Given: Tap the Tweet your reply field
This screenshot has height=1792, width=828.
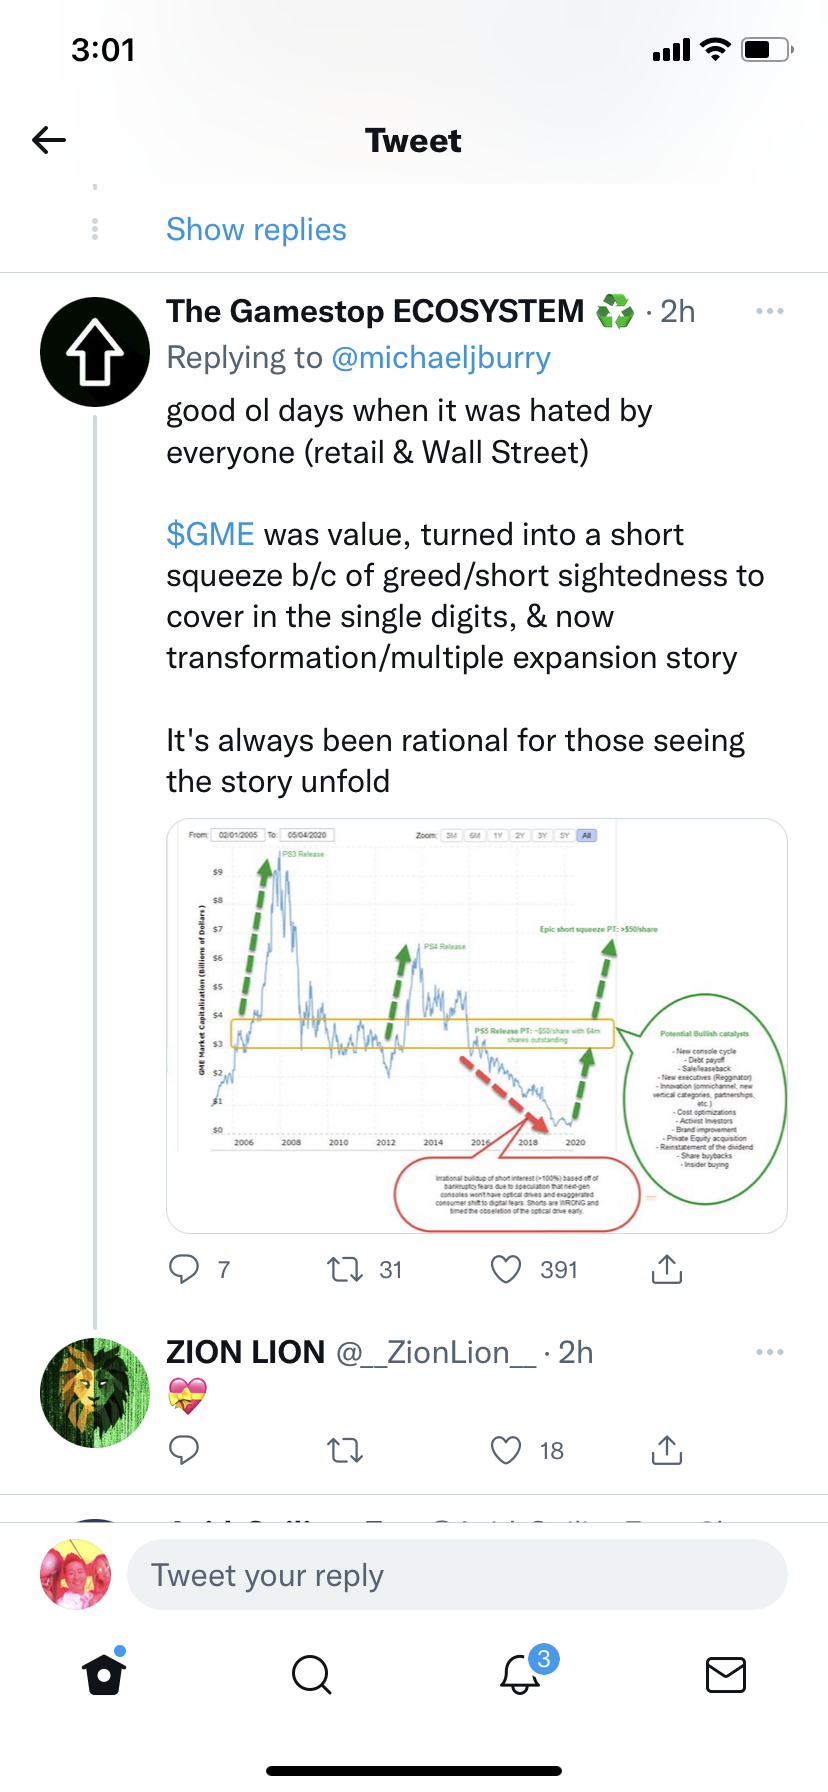Looking at the screenshot, I should pyautogui.click(x=457, y=1576).
